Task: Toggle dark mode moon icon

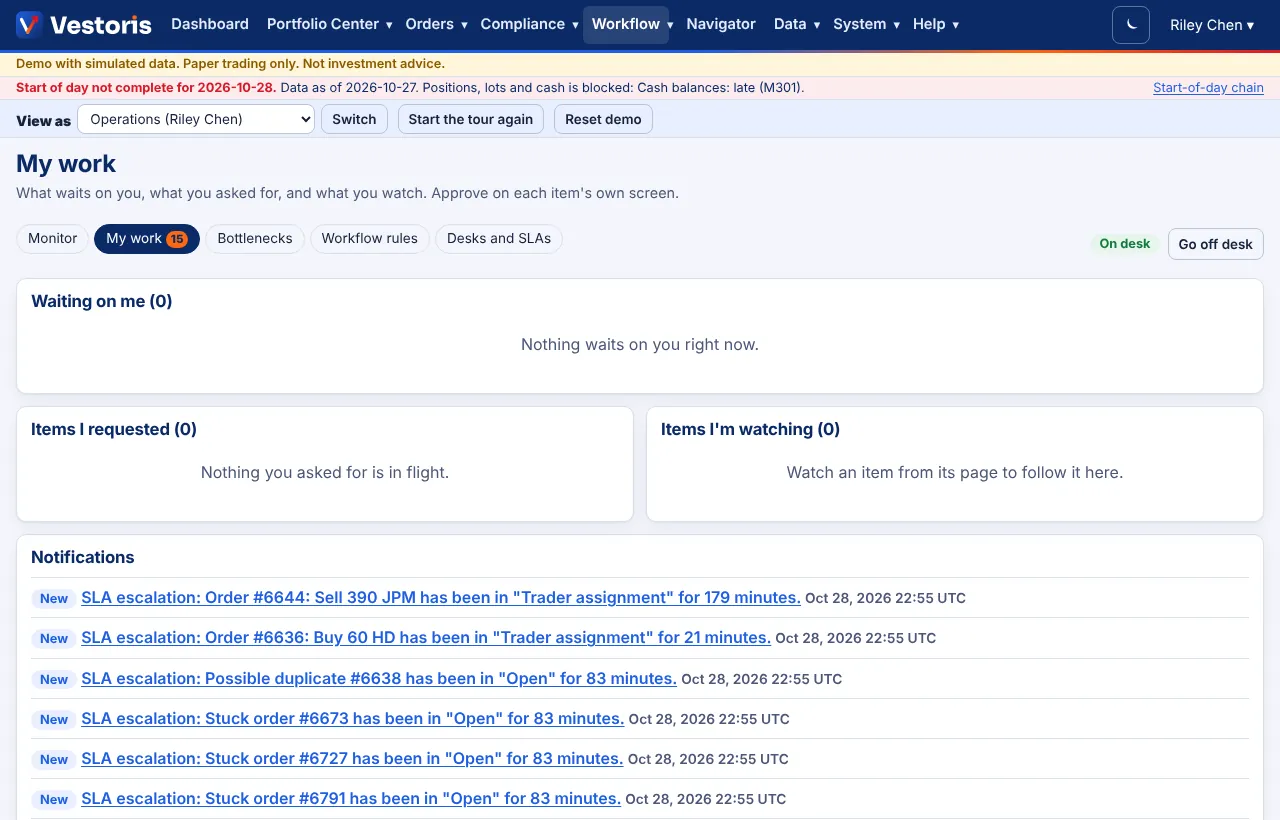Action: click(x=1131, y=25)
